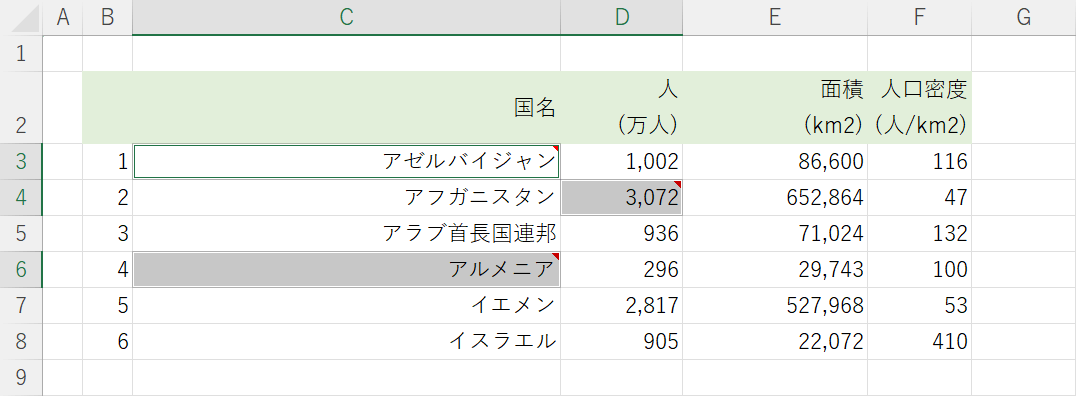Select the イエメン cell
Image resolution: width=1076 pixels, height=396 pixels.
(x=347, y=305)
